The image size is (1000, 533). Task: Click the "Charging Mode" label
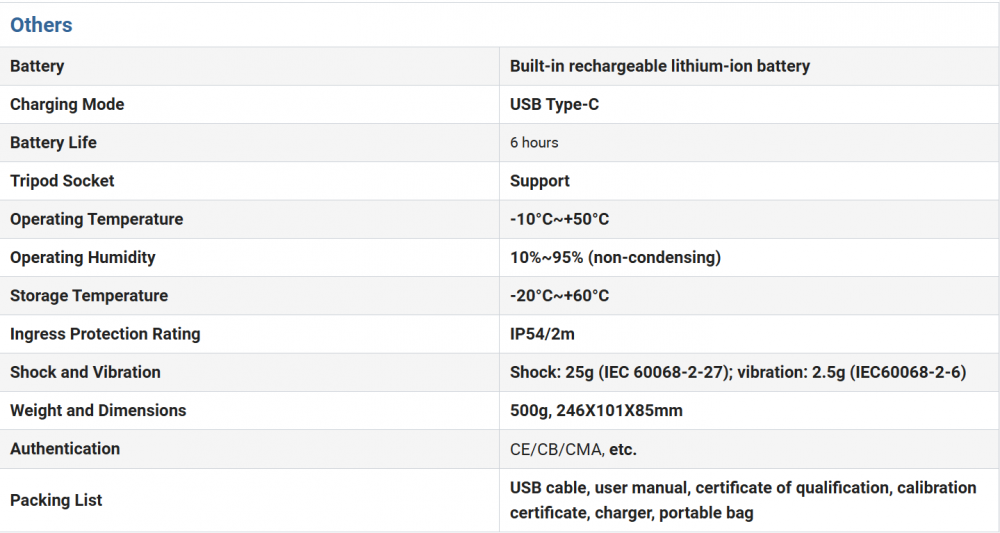pos(67,104)
